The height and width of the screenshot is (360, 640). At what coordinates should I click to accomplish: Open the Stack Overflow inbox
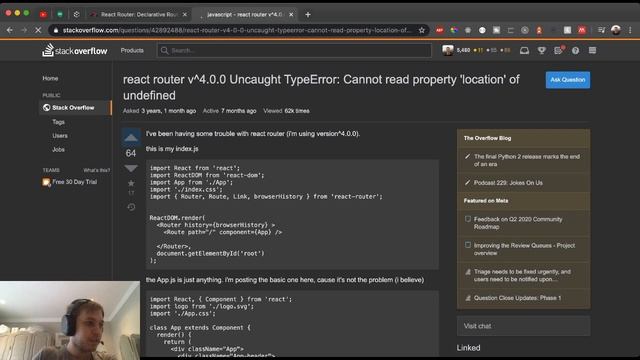[524, 50]
